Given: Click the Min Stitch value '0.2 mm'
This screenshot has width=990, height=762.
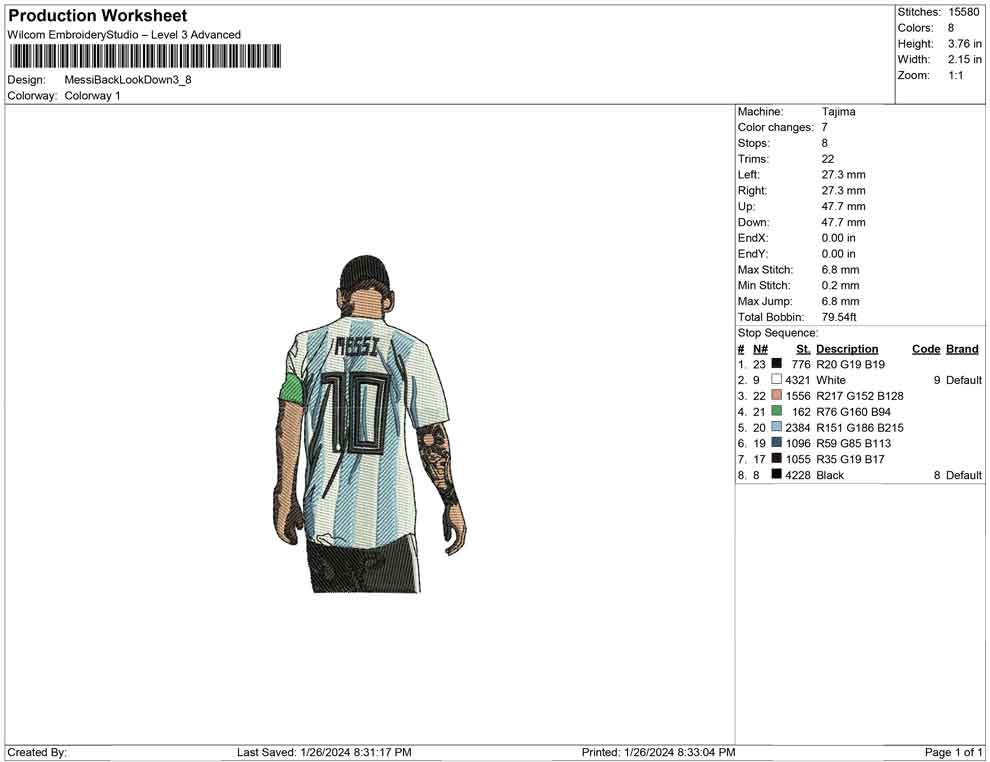Looking at the screenshot, I should [x=840, y=285].
